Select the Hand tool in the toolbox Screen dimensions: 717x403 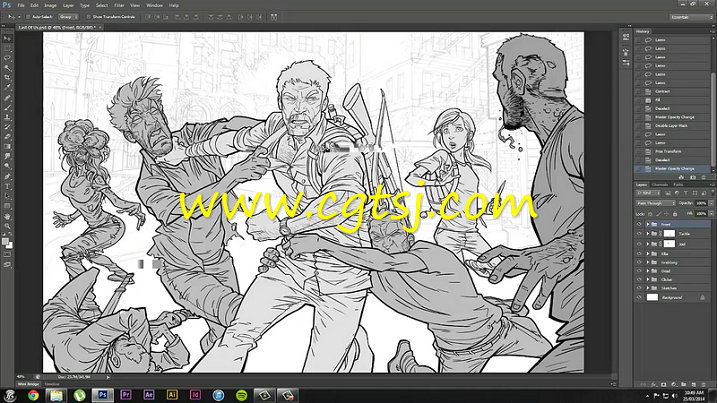point(7,216)
